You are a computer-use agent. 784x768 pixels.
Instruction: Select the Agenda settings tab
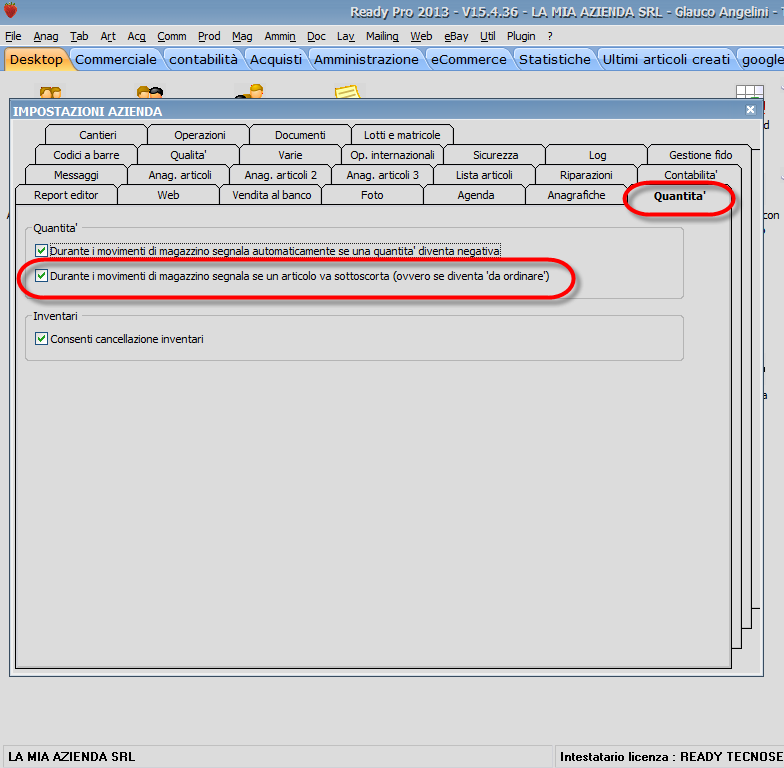(476, 194)
